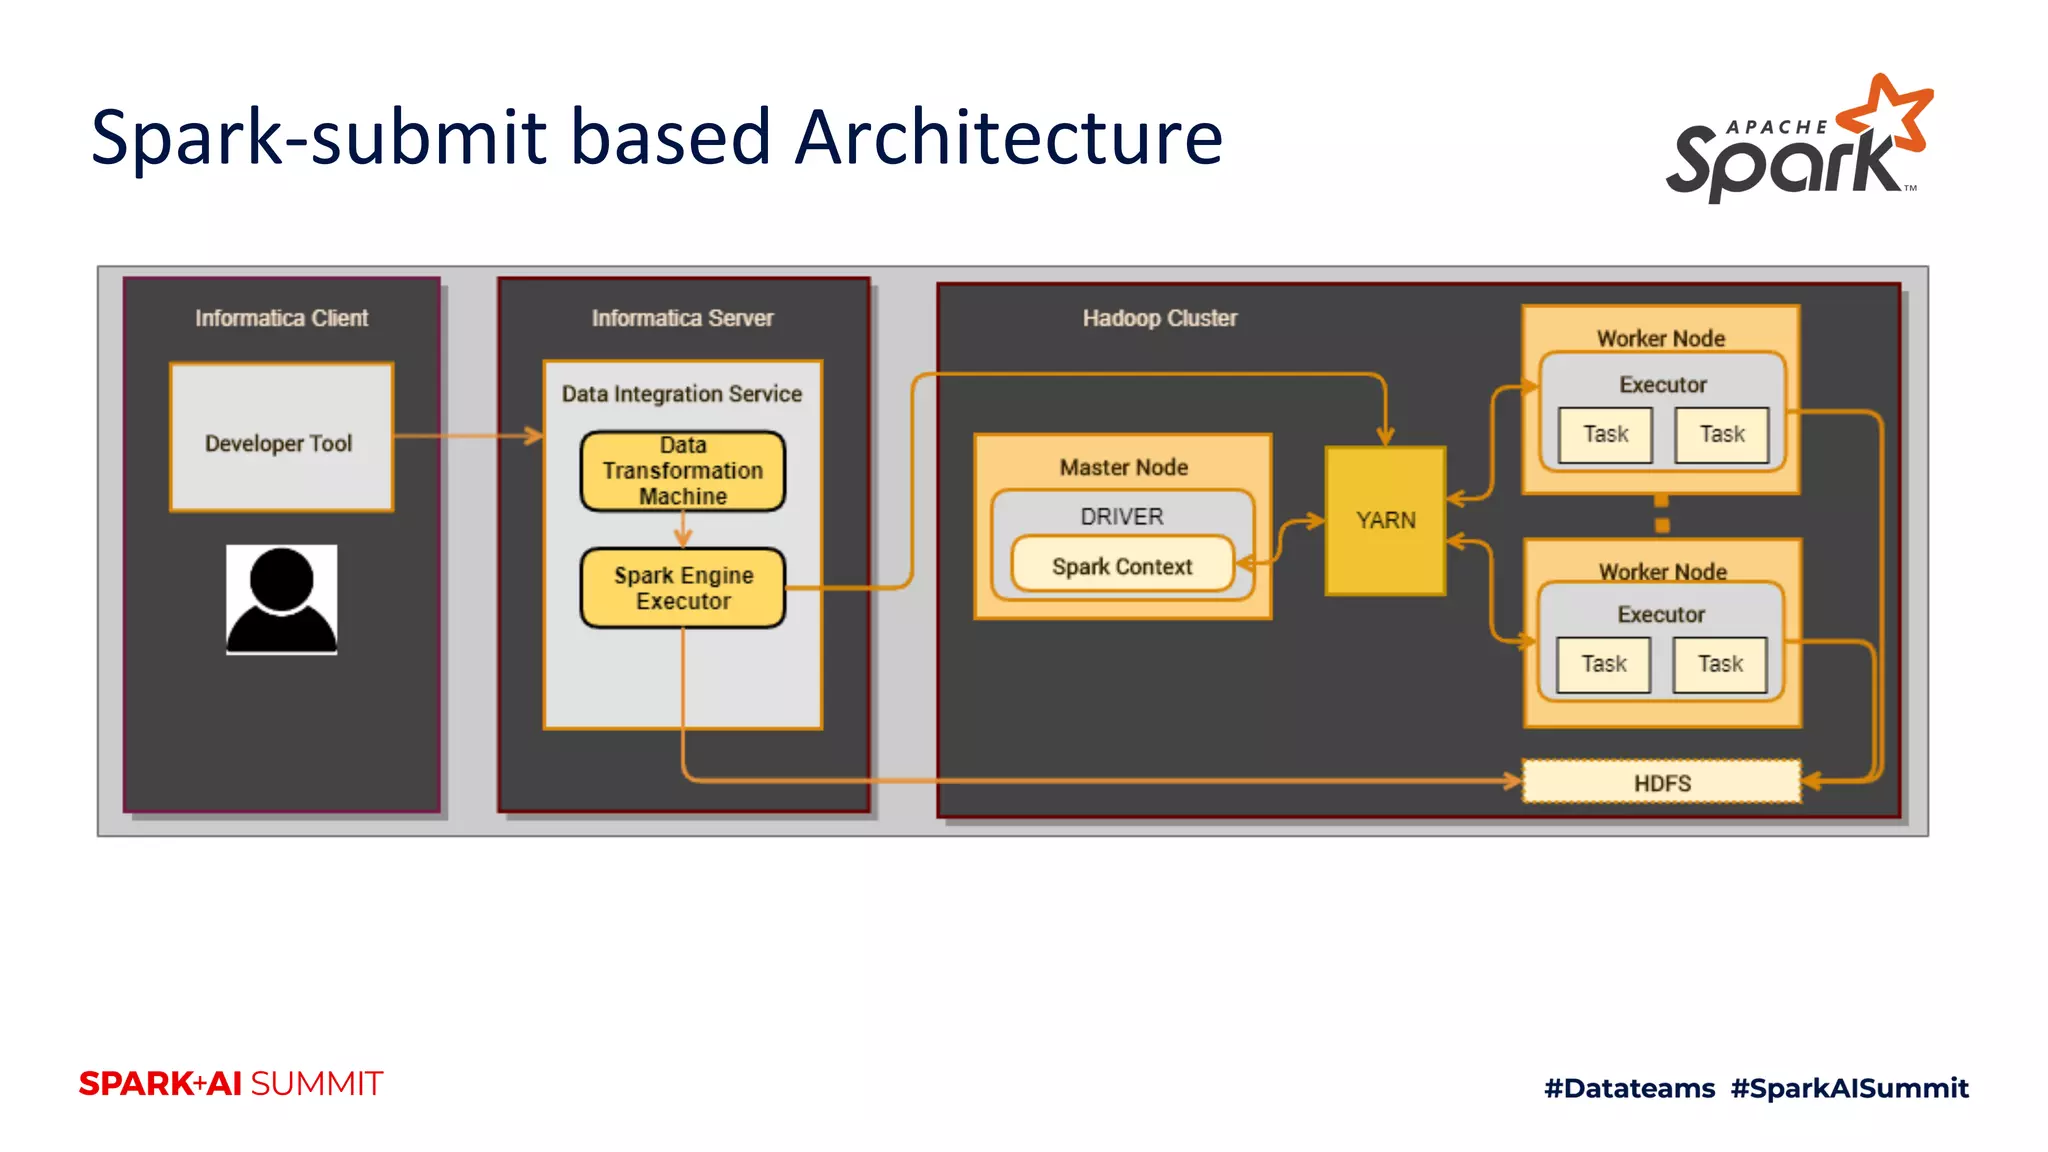2048x1152 pixels.
Task: Click the YARN block
Action: (1385, 521)
